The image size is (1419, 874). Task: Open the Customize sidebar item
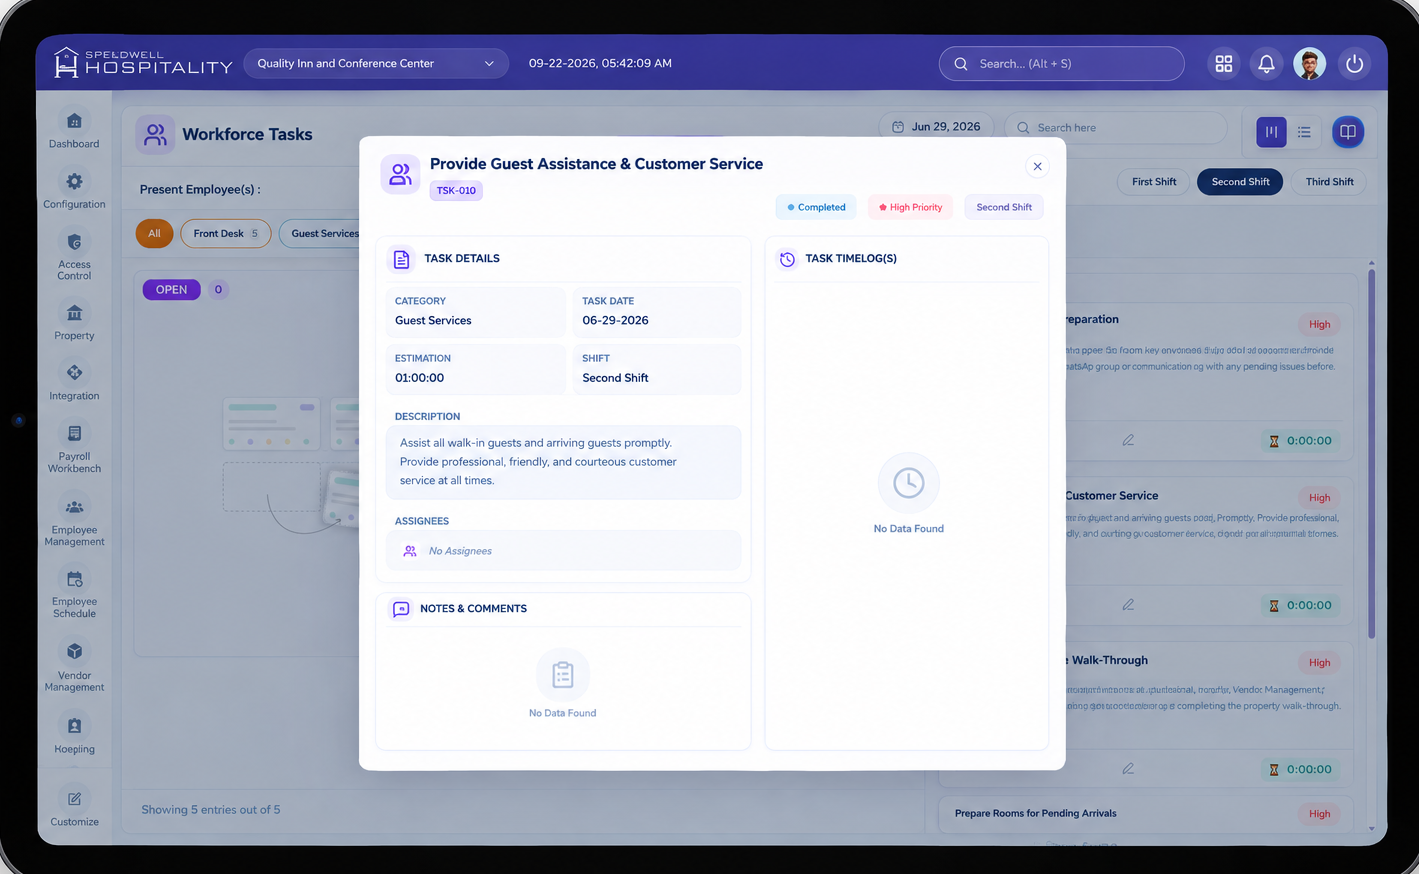[x=74, y=808]
